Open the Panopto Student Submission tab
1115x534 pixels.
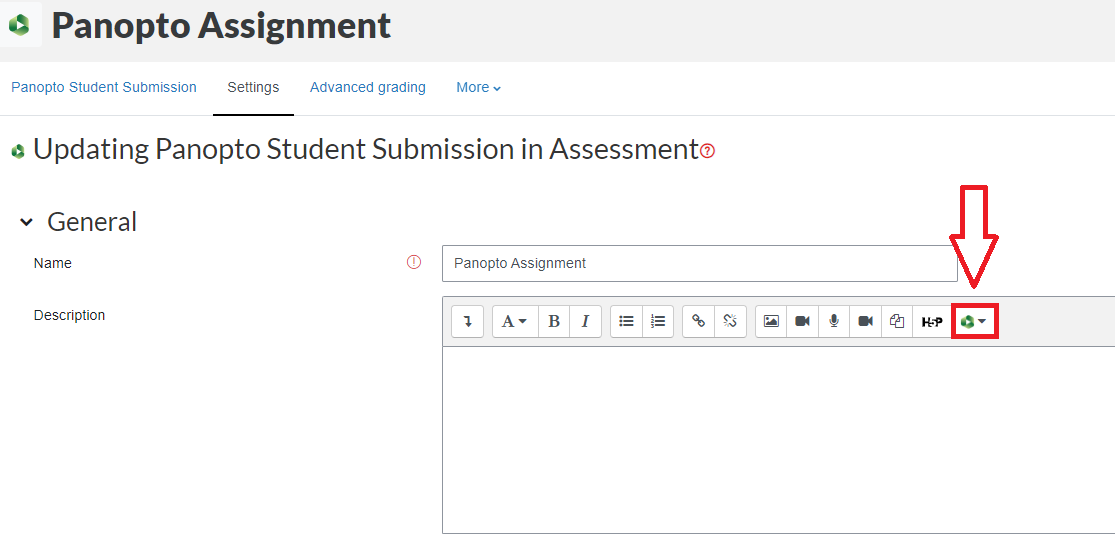(x=104, y=87)
